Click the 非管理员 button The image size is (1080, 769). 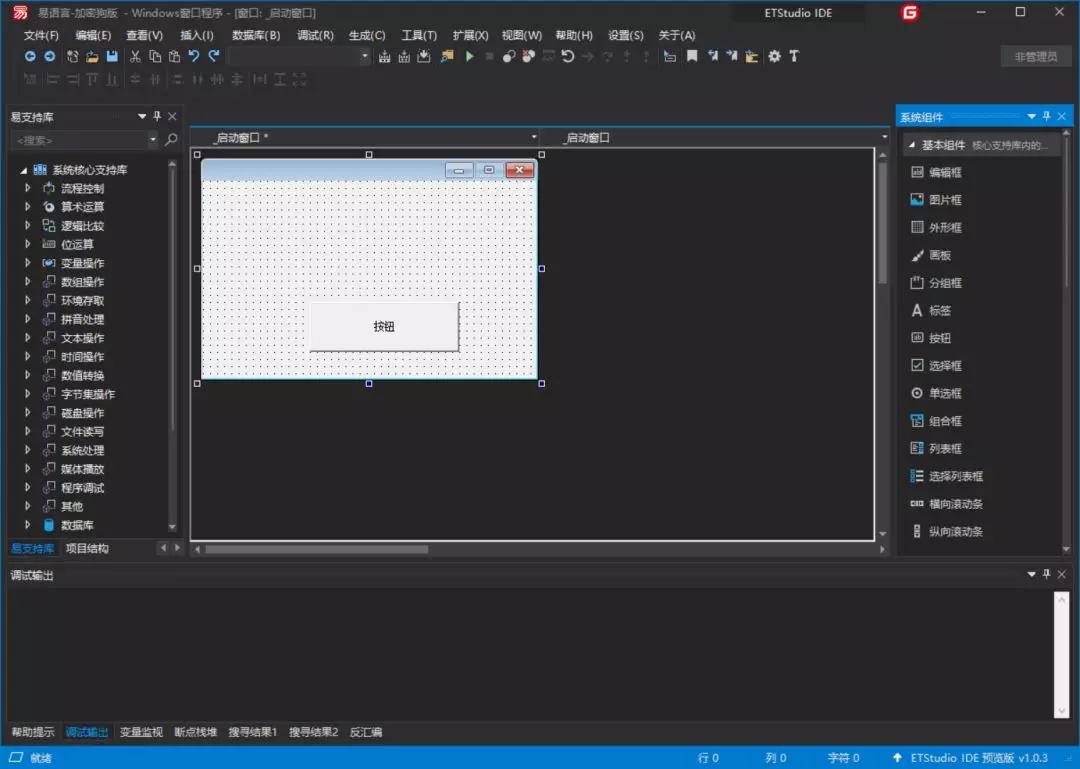coord(1035,56)
